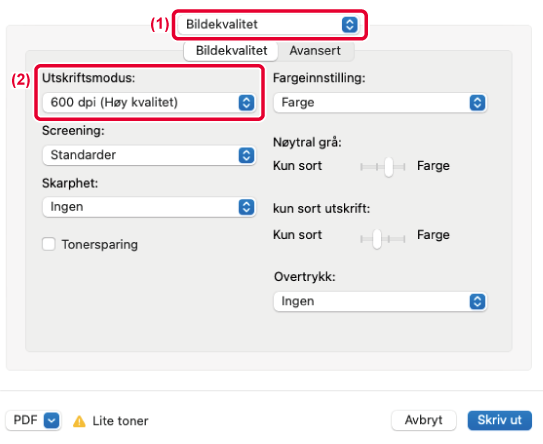Click the Avbryt button

pyautogui.click(x=424, y=420)
